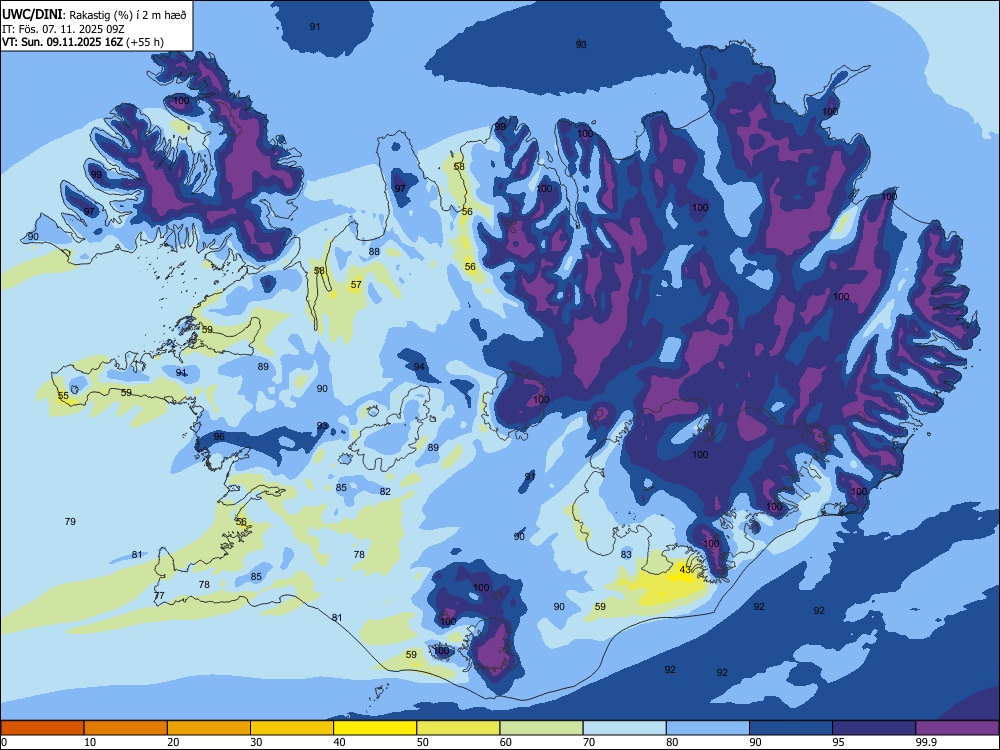Click the VT valid time line
Screen dimensions: 1000x750
point(82,42)
